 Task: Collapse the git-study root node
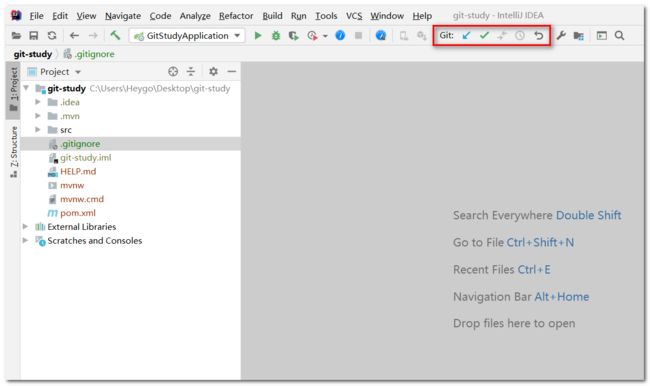tap(27, 88)
